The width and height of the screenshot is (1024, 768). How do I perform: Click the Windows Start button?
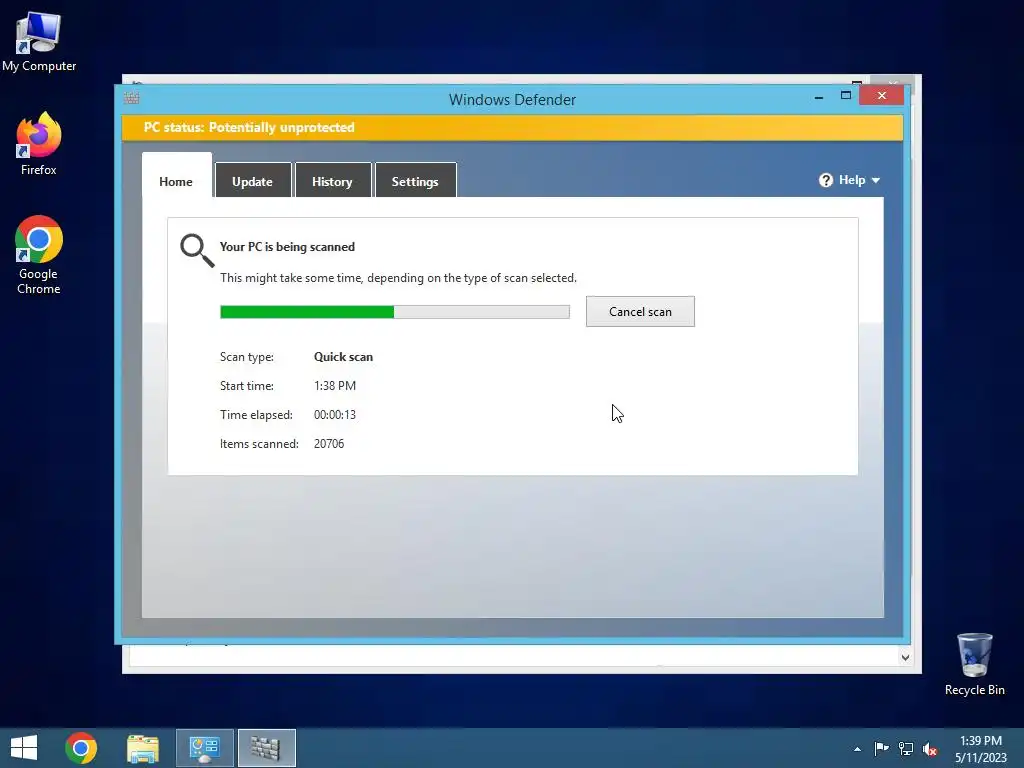24,748
